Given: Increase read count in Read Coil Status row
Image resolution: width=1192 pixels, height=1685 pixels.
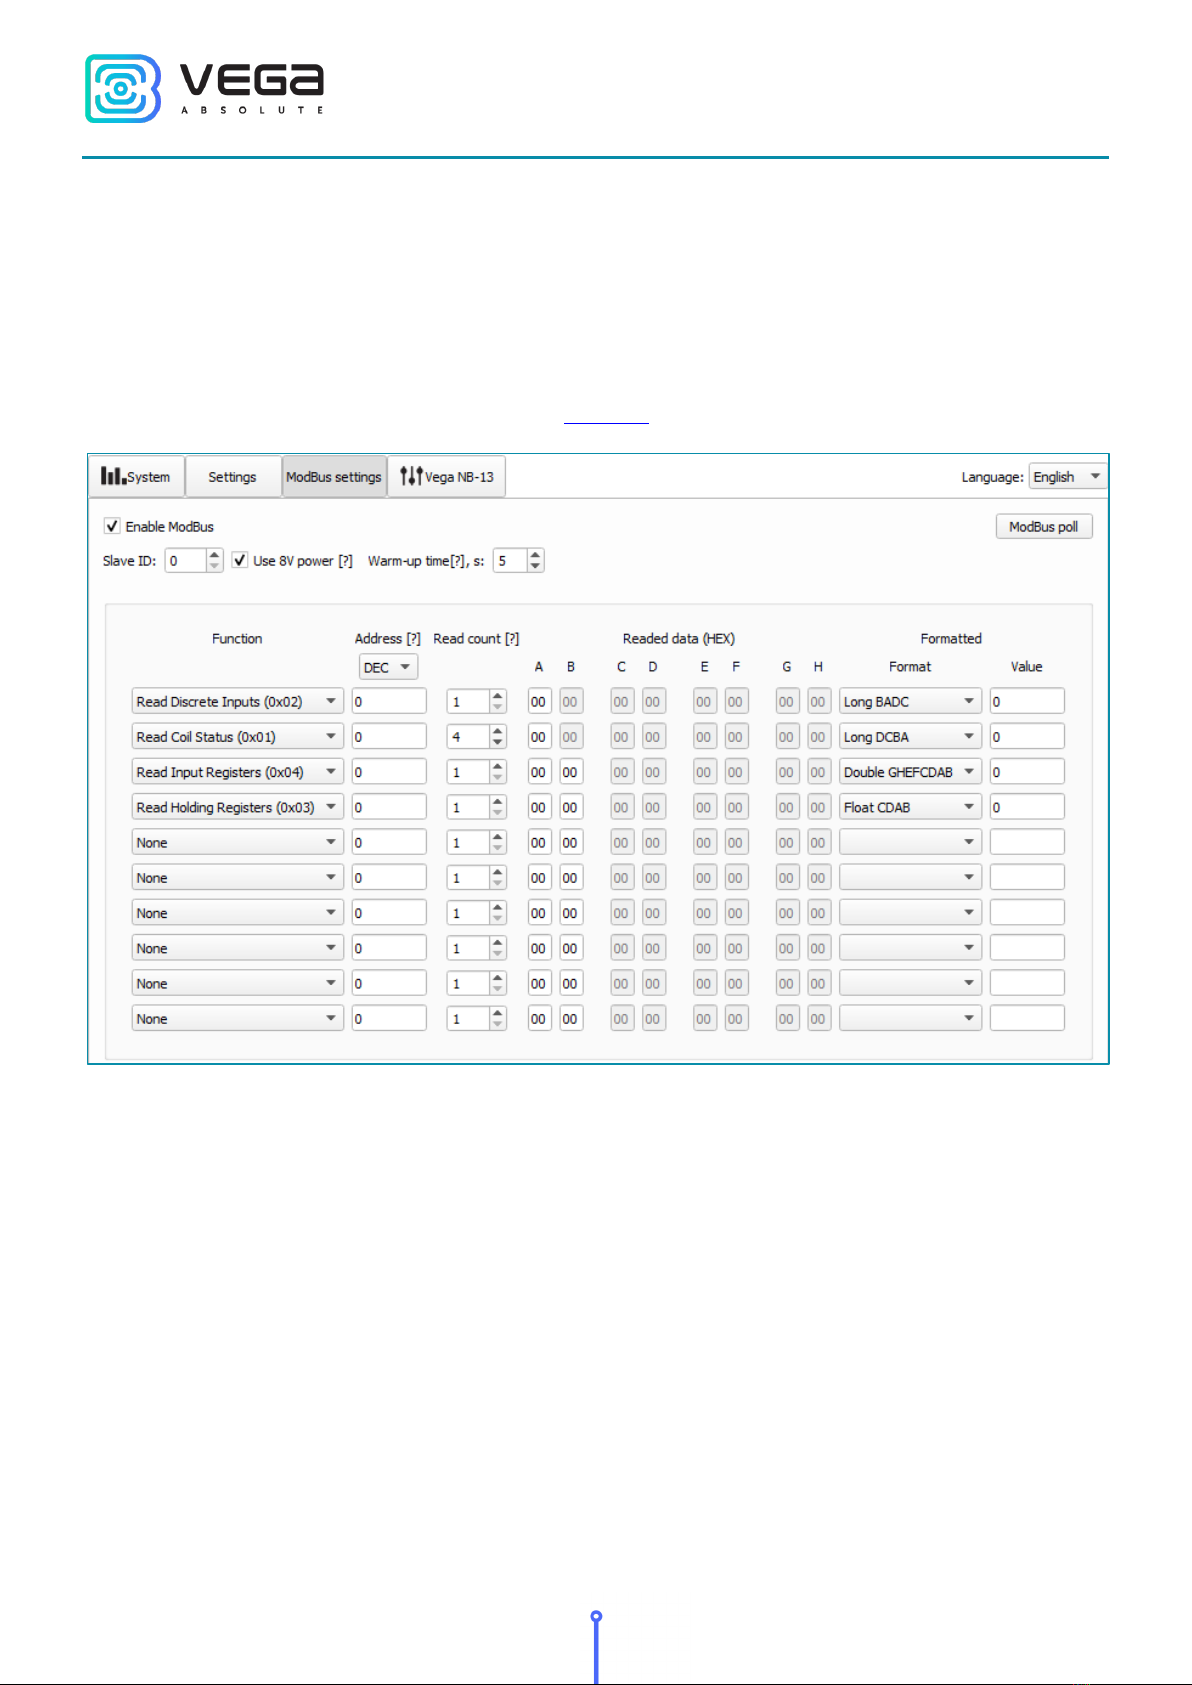Looking at the screenshot, I should tap(498, 731).
